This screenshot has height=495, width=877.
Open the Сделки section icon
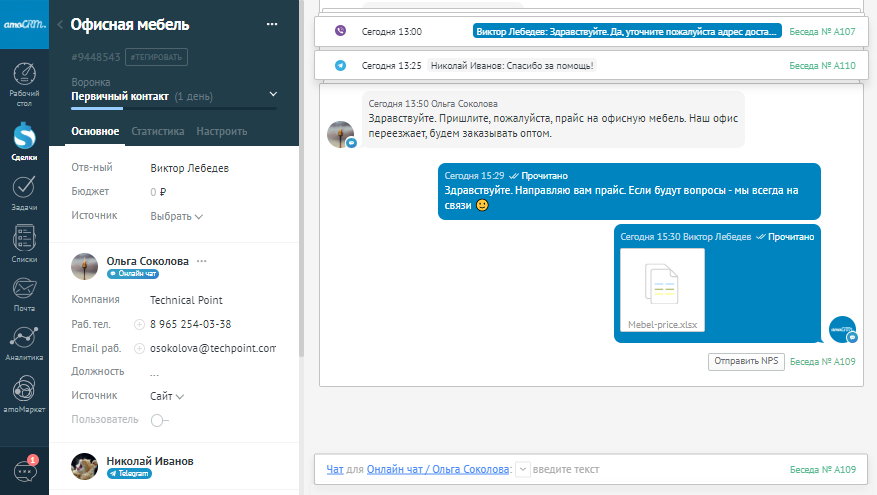(x=24, y=139)
